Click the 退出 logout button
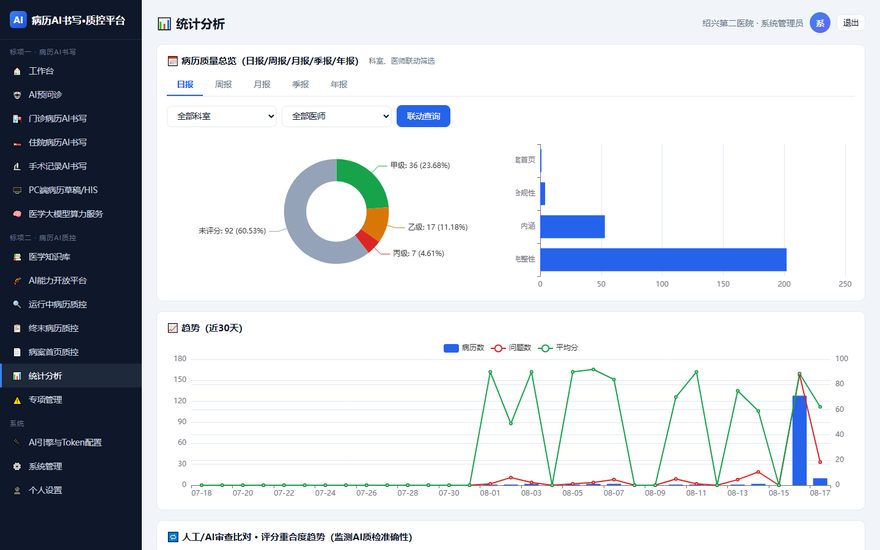Viewport: 880px width, 550px height. pyautogui.click(x=851, y=23)
